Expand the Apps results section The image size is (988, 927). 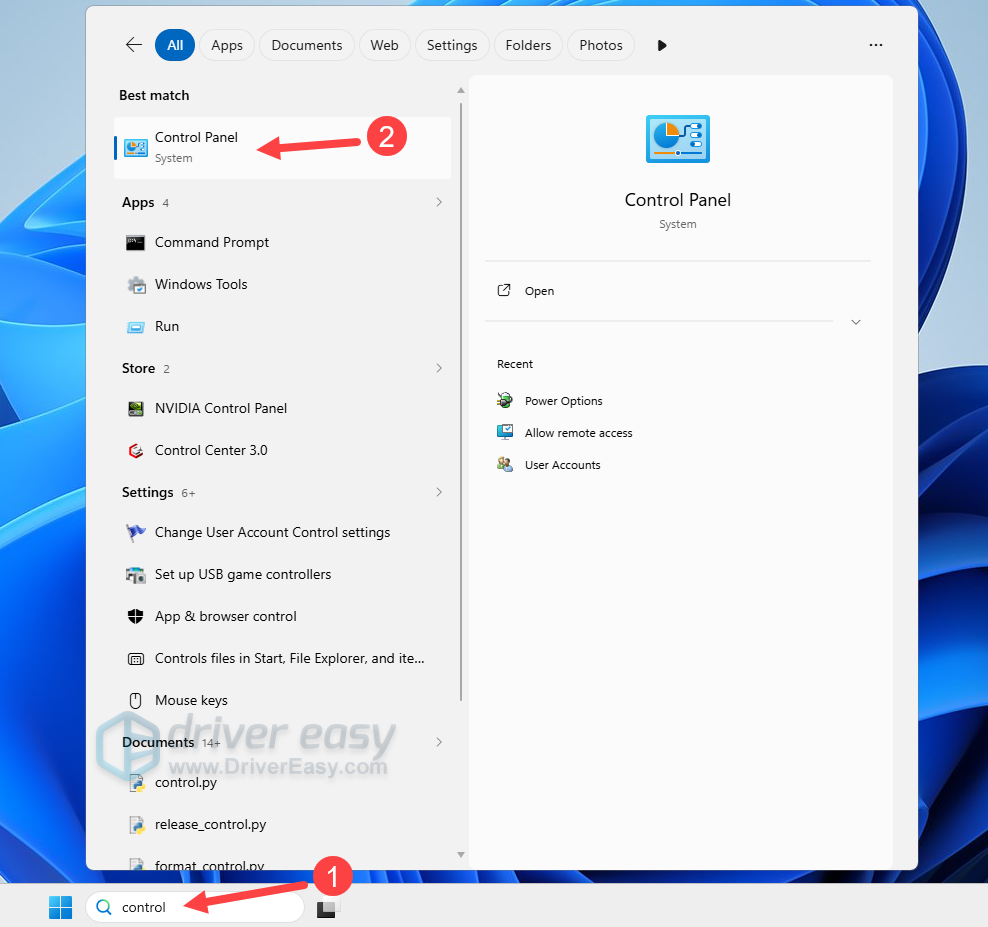(439, 202)
